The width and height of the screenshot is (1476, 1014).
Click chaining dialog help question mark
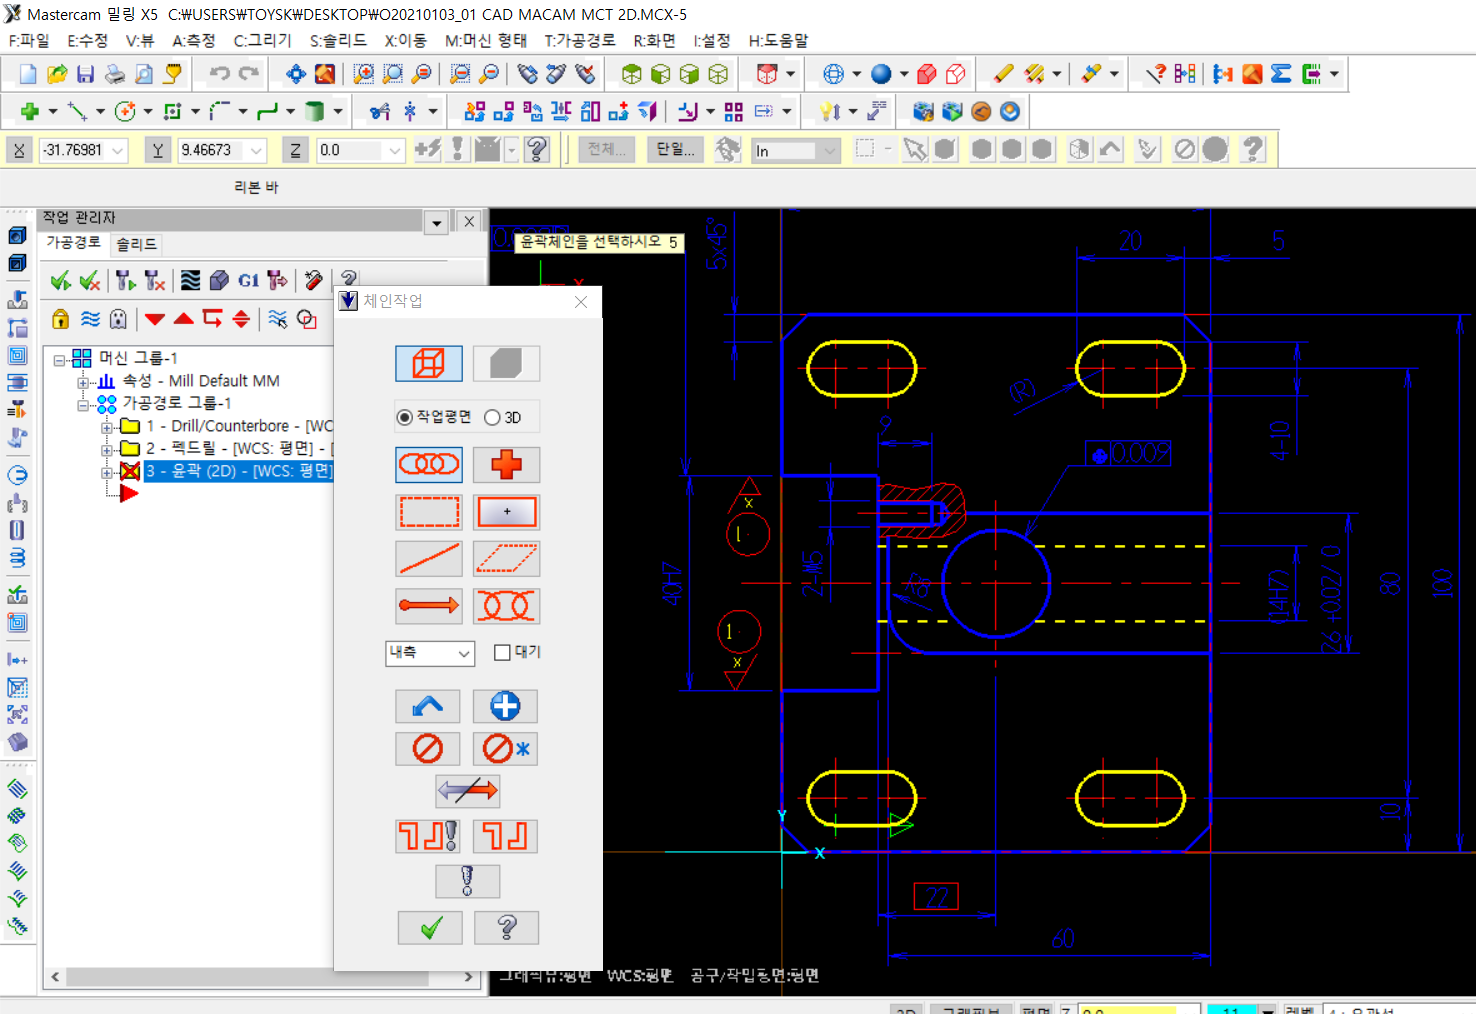506,927
